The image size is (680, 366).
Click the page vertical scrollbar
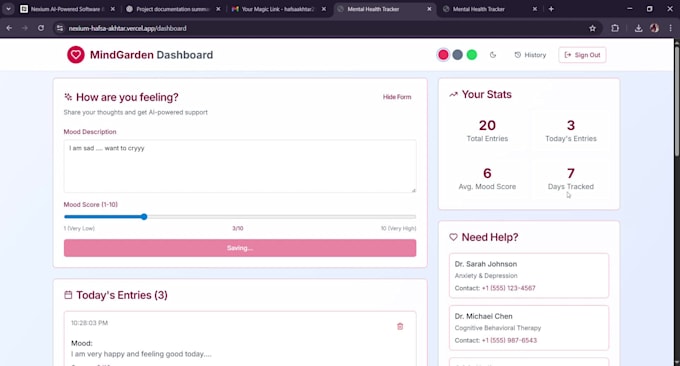point(677,100)
